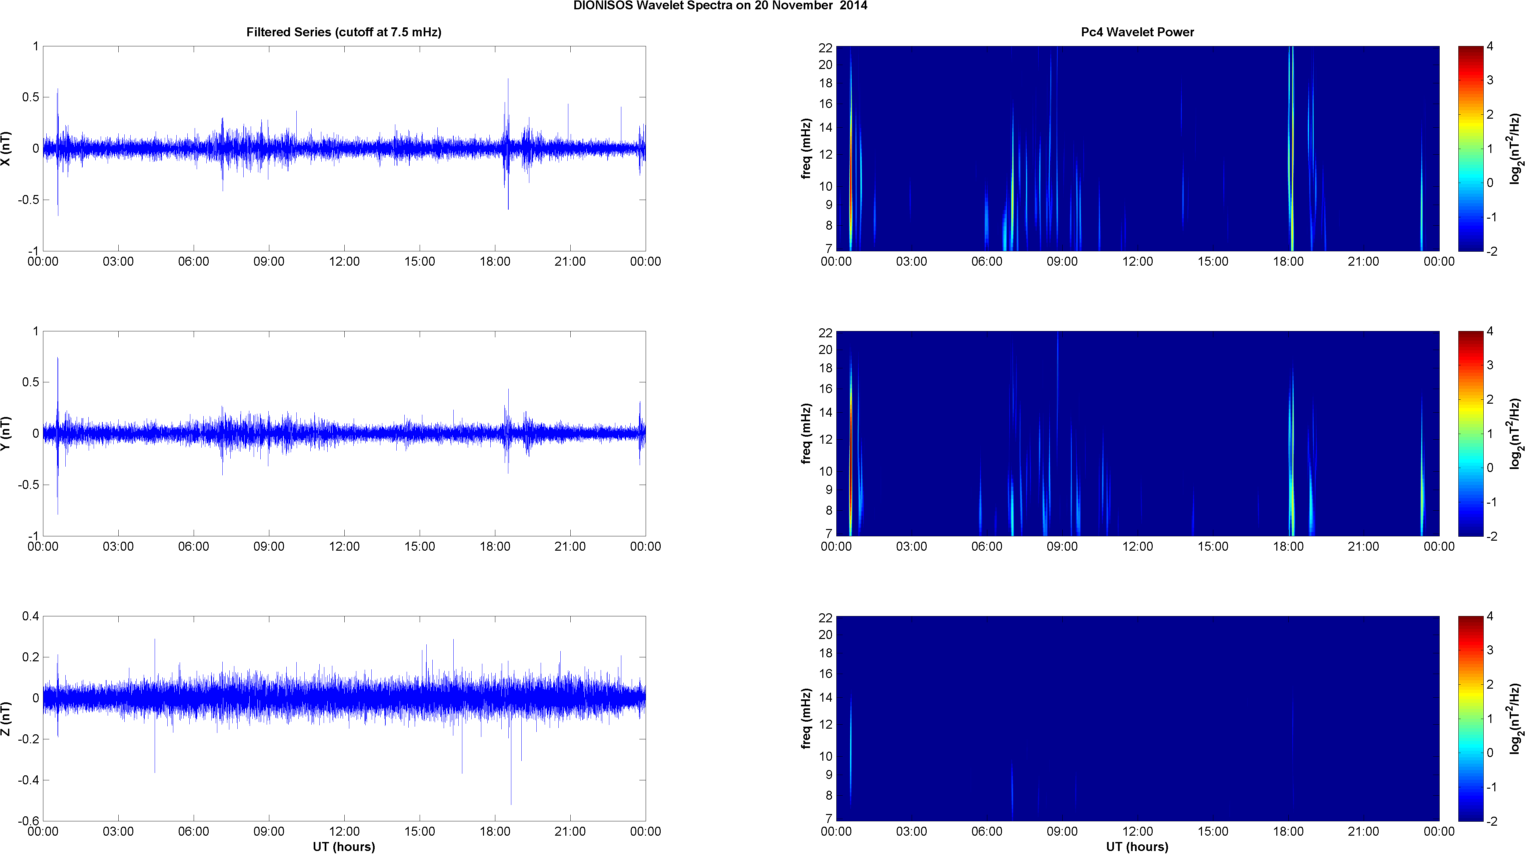Click freq (mHz) label of bottom wavelet plot
This screenshot has height=854, width=1525.
pyautogui.click(x=806, y=718)
